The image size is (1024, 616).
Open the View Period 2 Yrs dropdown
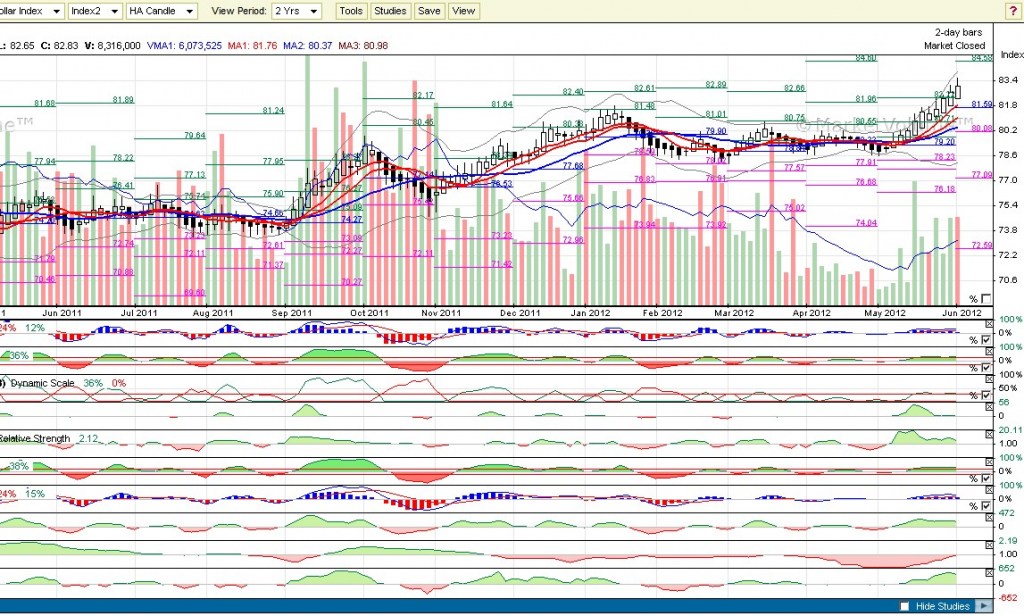[x=296, y=11]
